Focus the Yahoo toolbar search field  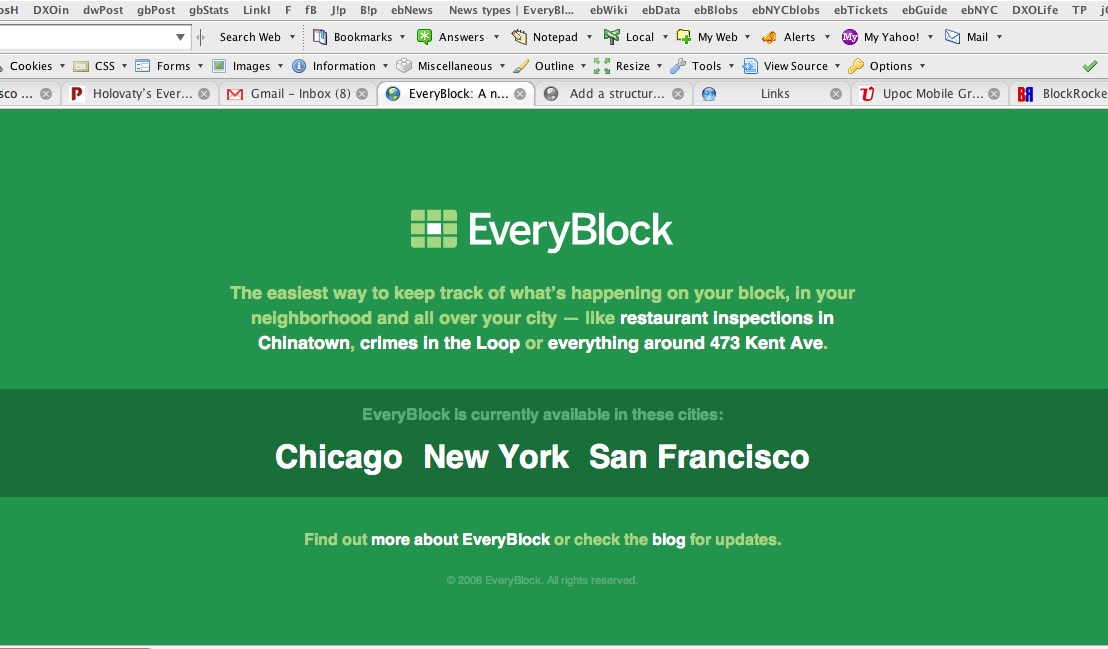85,37
